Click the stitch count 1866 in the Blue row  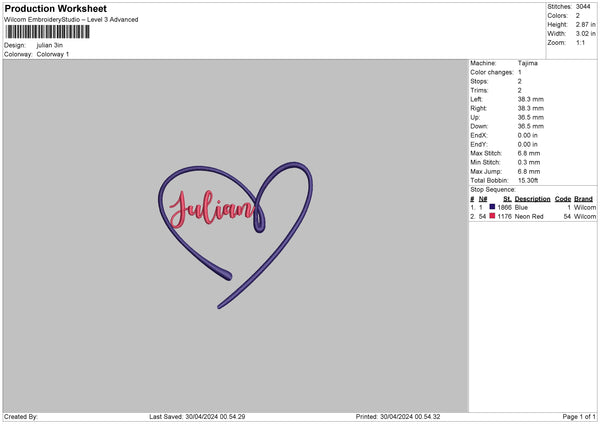coord(504,207)
